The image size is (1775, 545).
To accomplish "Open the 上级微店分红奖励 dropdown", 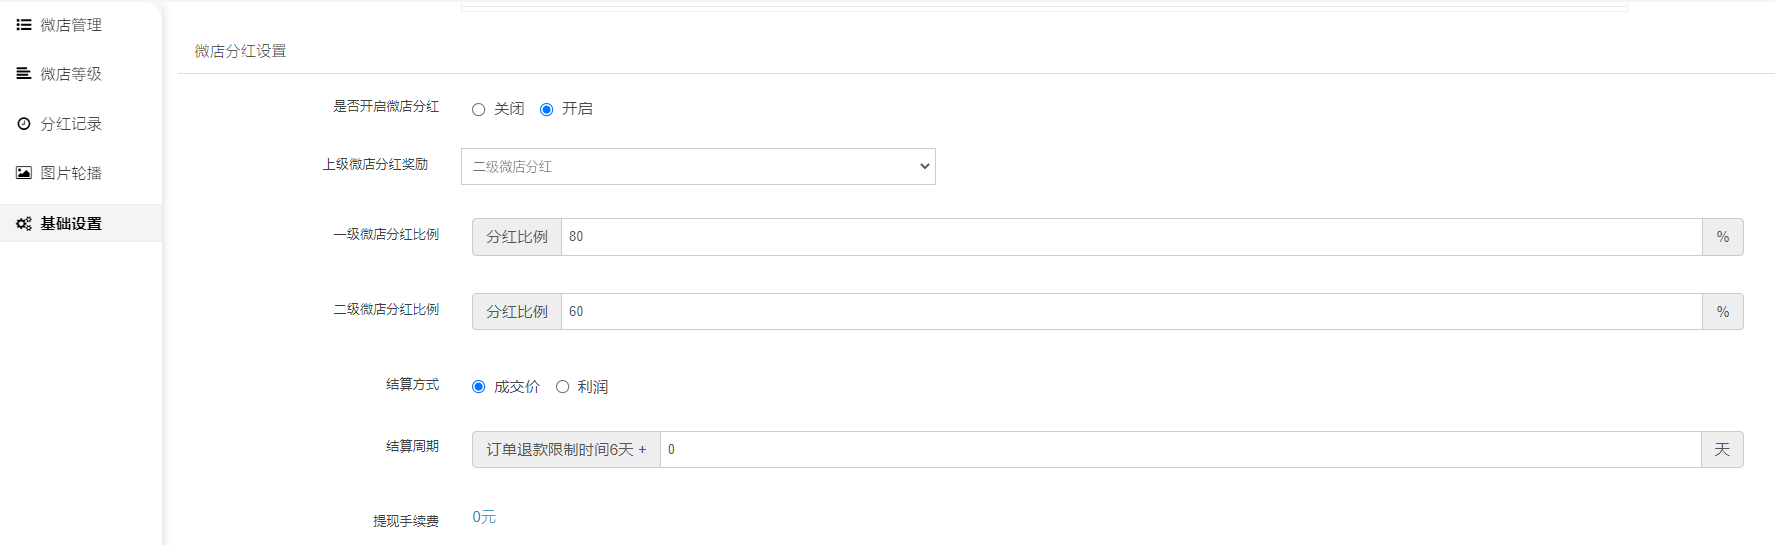I will pos(698,167).
